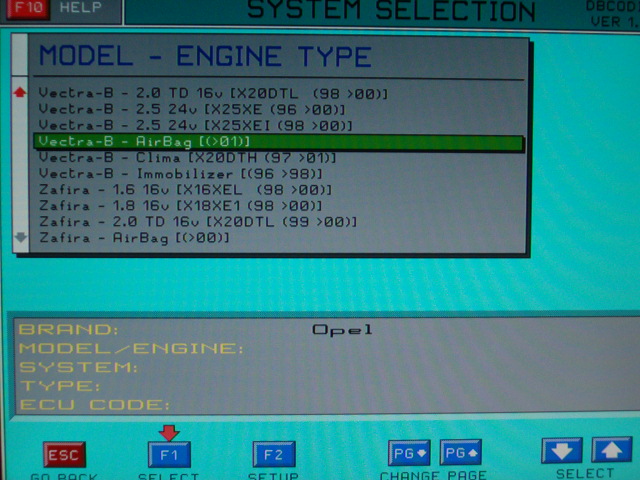This screenshot has height=480, width=640.
Task: Select Vectra-B Clima X20DTH entry
Action: tap(187, 158)
